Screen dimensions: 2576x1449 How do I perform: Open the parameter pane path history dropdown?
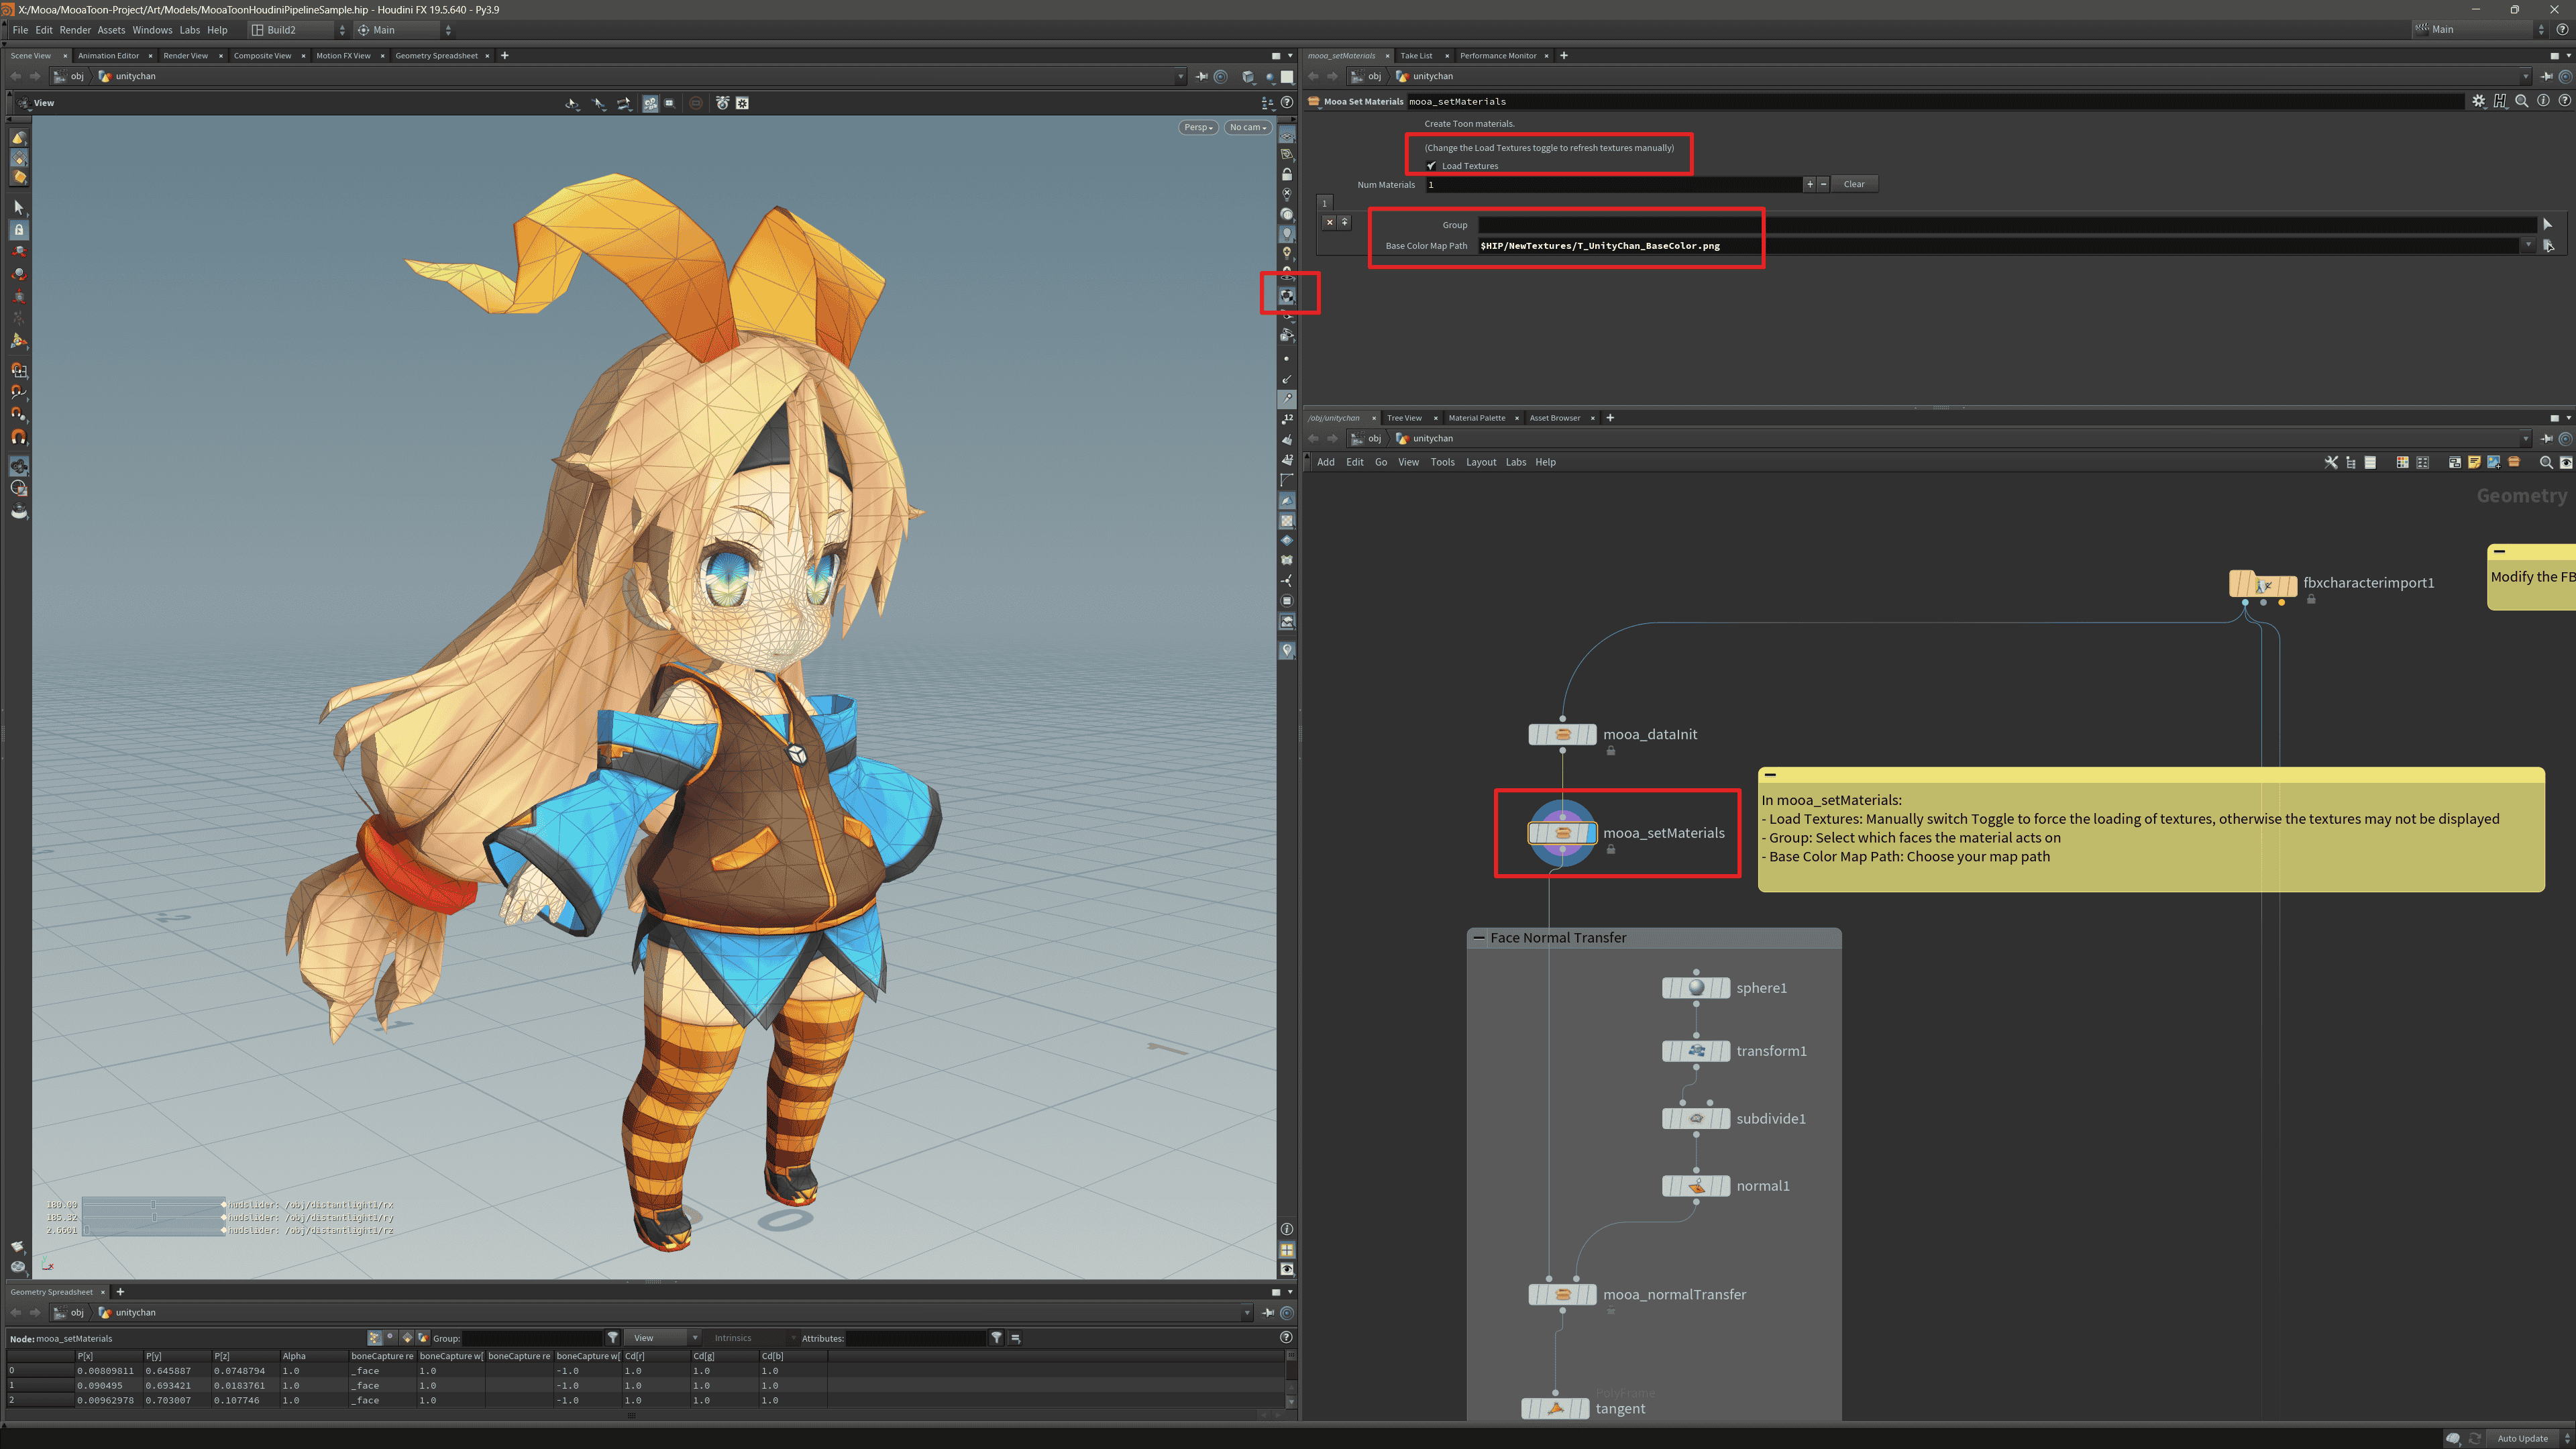tap(2525, 76)
